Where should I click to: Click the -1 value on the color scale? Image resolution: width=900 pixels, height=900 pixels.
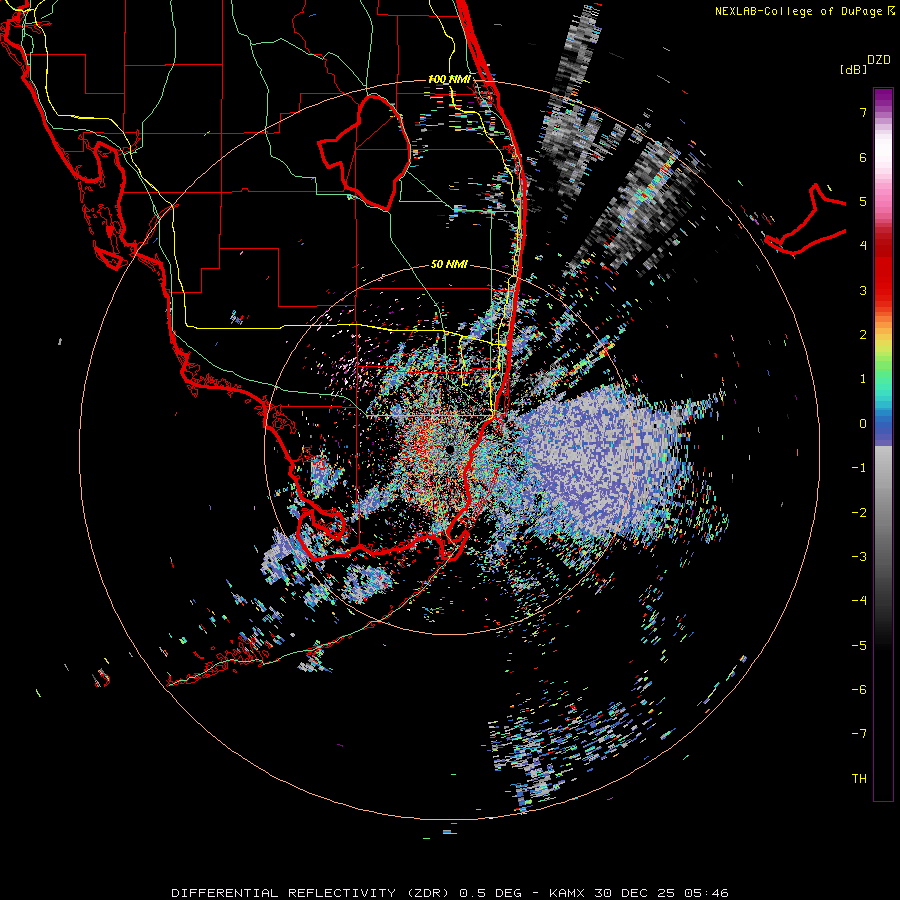[x=859, y=468]
